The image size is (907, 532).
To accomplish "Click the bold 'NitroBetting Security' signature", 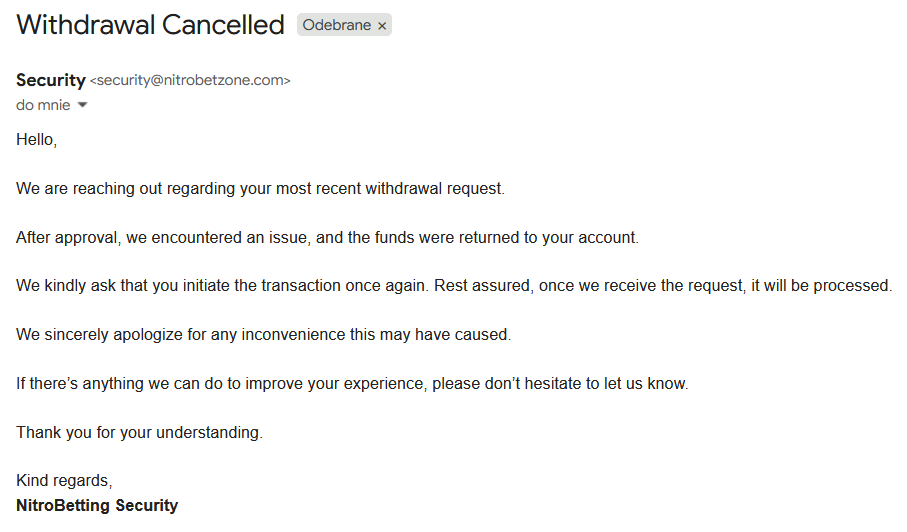I will click(x=97, y=505).
